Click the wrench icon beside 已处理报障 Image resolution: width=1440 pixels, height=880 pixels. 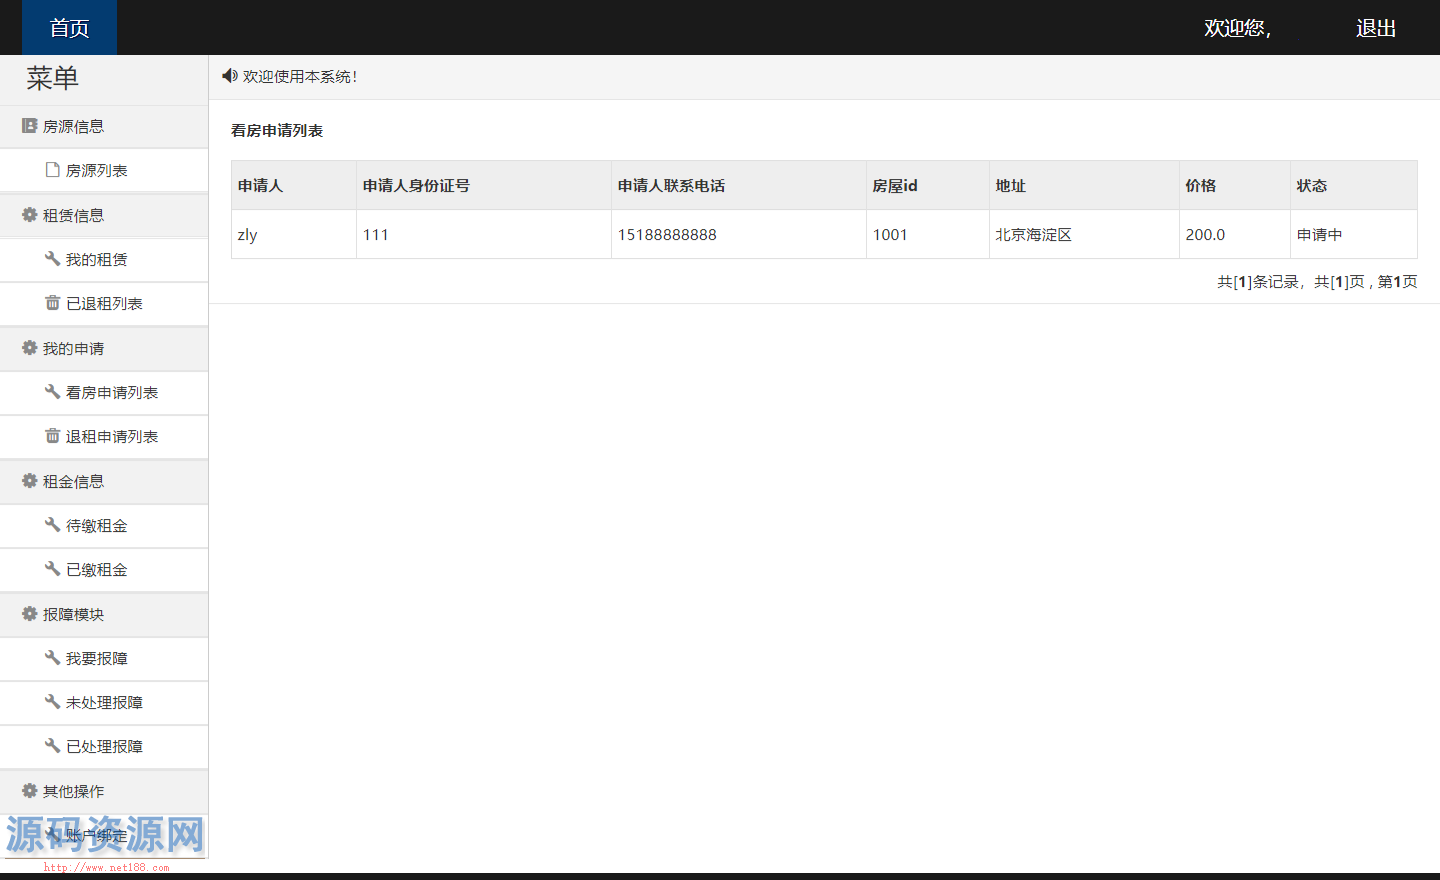[52, 746]
